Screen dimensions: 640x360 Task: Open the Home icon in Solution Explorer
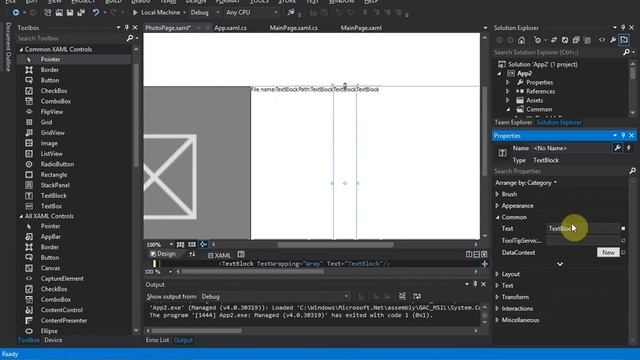pyautogui.click(x=521, y=40)
